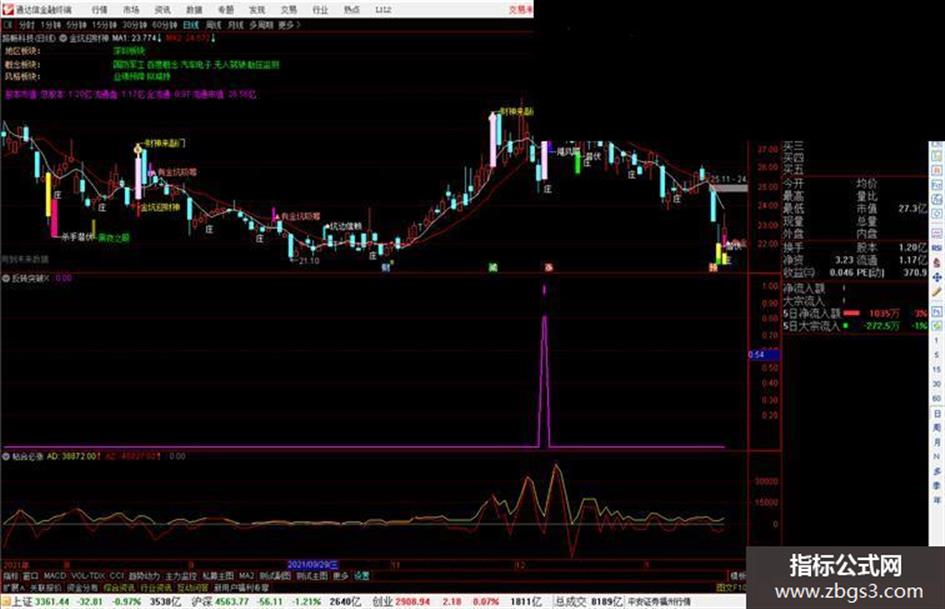Click the round icon before indicator name
The width and height of the screenshot is (945, 609).
[x=63, y=38]
